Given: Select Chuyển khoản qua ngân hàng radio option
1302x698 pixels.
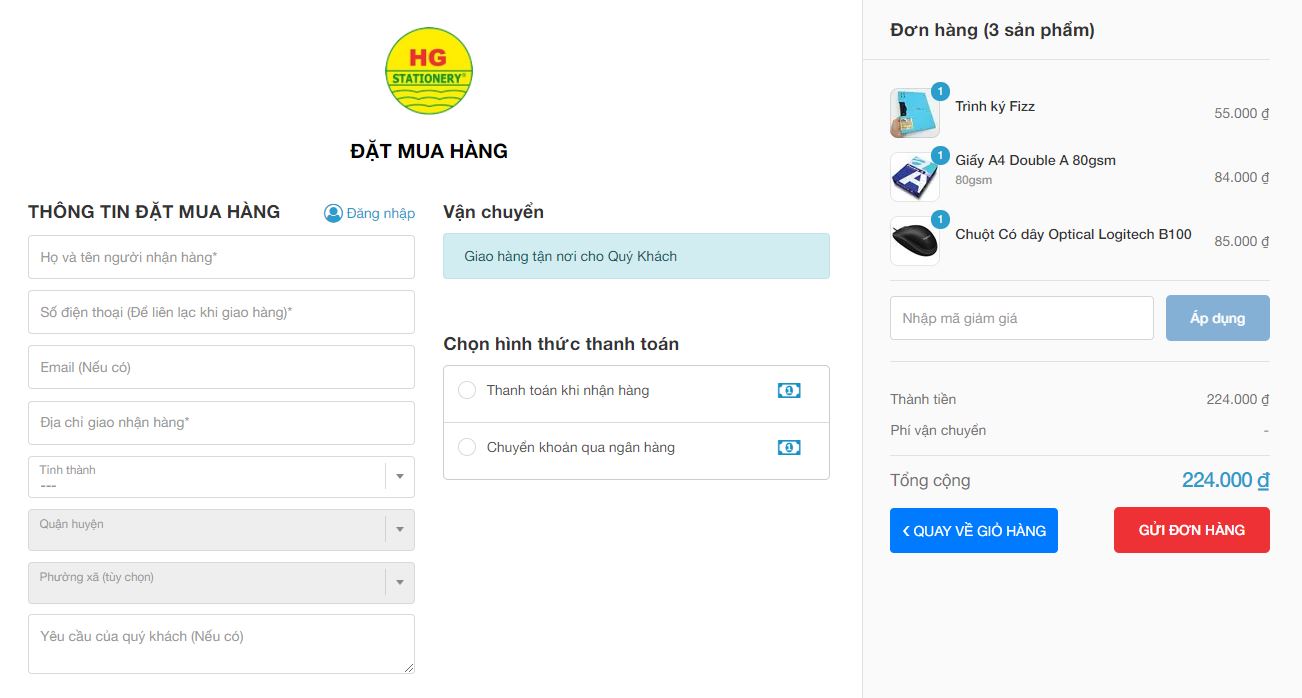Looking at the screenshot, I should point(467,447).
